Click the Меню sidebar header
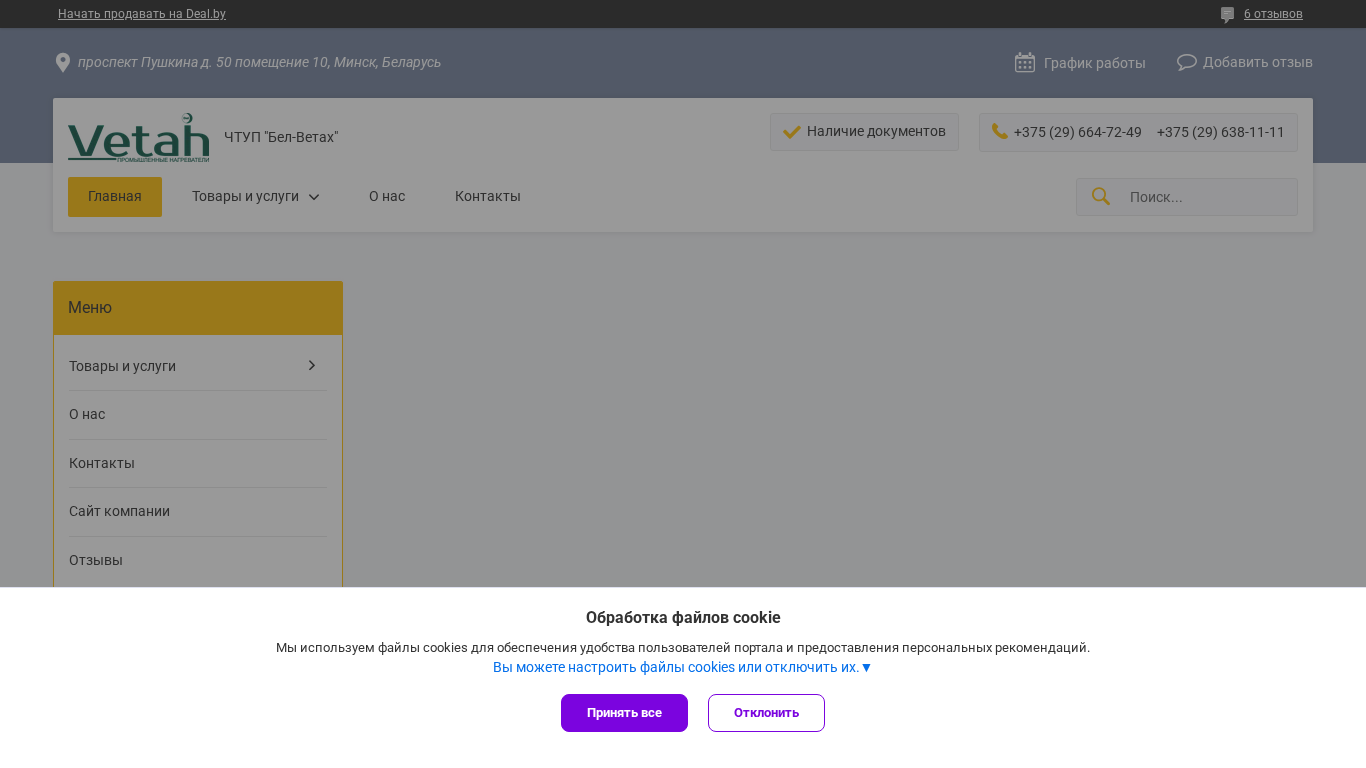1366x768 pixels. coord(198,308)
